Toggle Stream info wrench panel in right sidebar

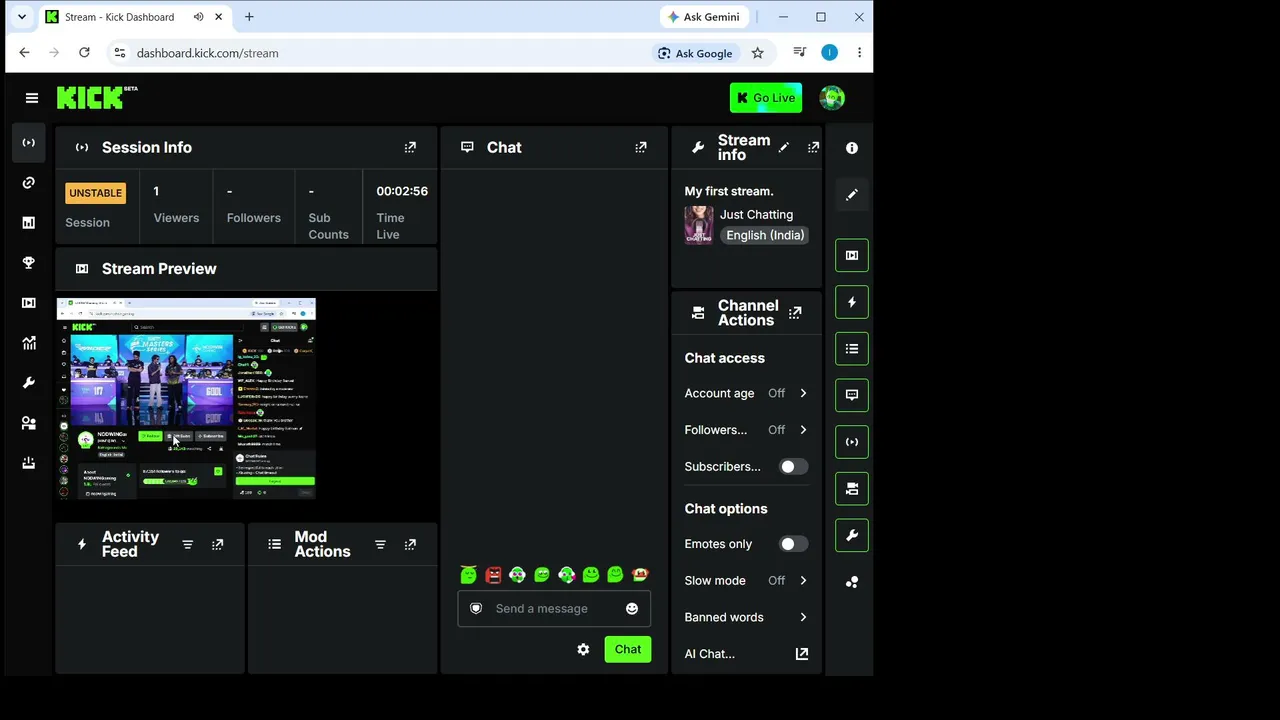852,535
